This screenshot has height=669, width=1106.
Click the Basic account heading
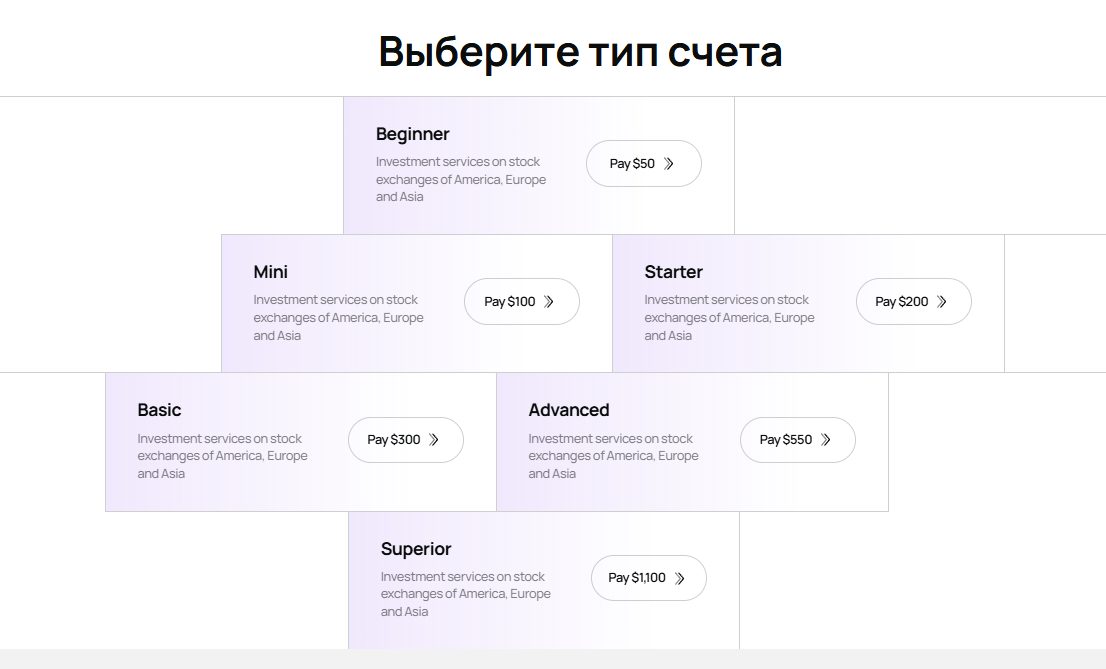159,410
